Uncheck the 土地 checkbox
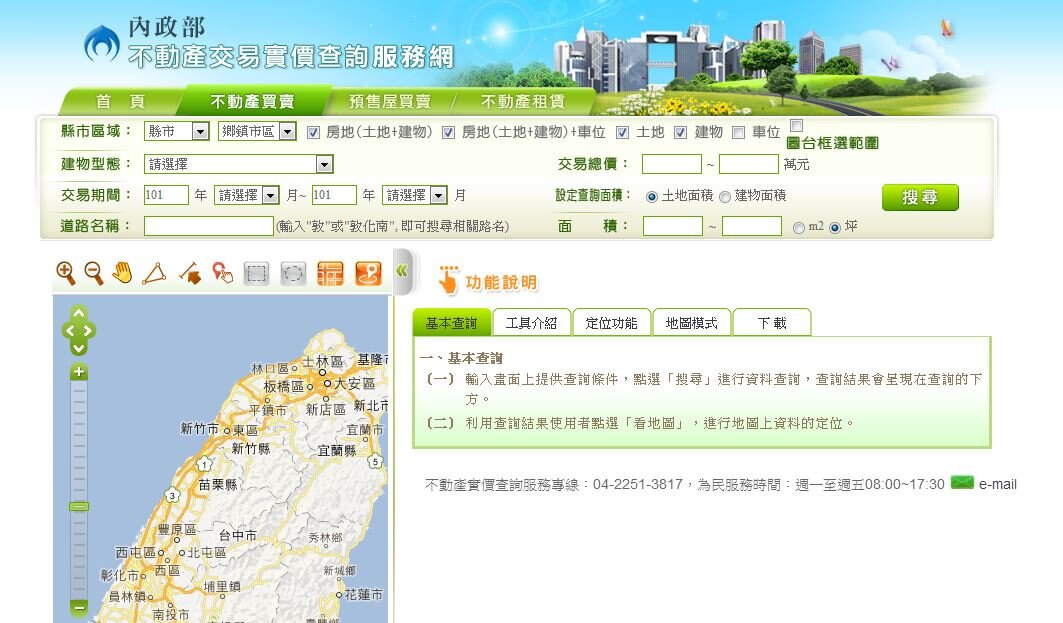Screen dimensions: 1063x623 pos(623,132)
